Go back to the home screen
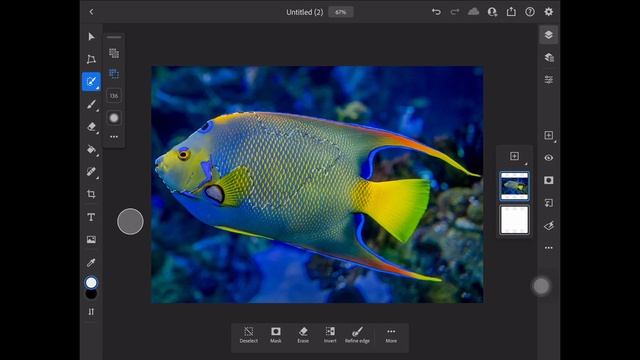 [91, 12]
